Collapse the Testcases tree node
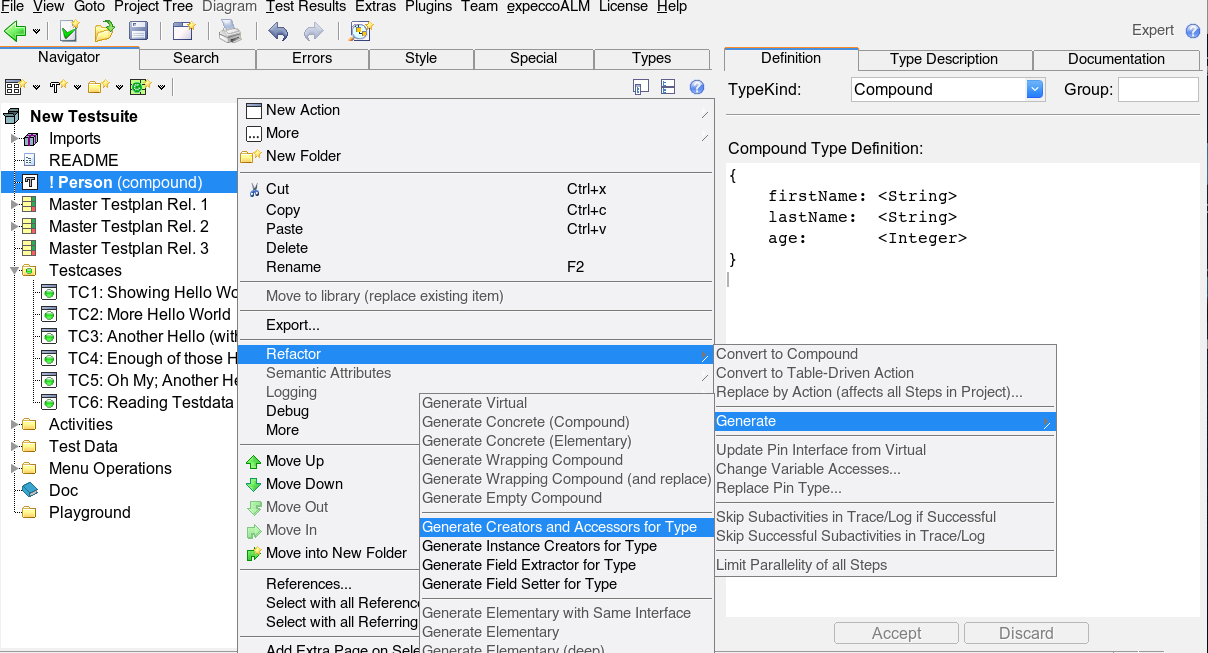This screenshot has height=653, width=1208. 15,270
